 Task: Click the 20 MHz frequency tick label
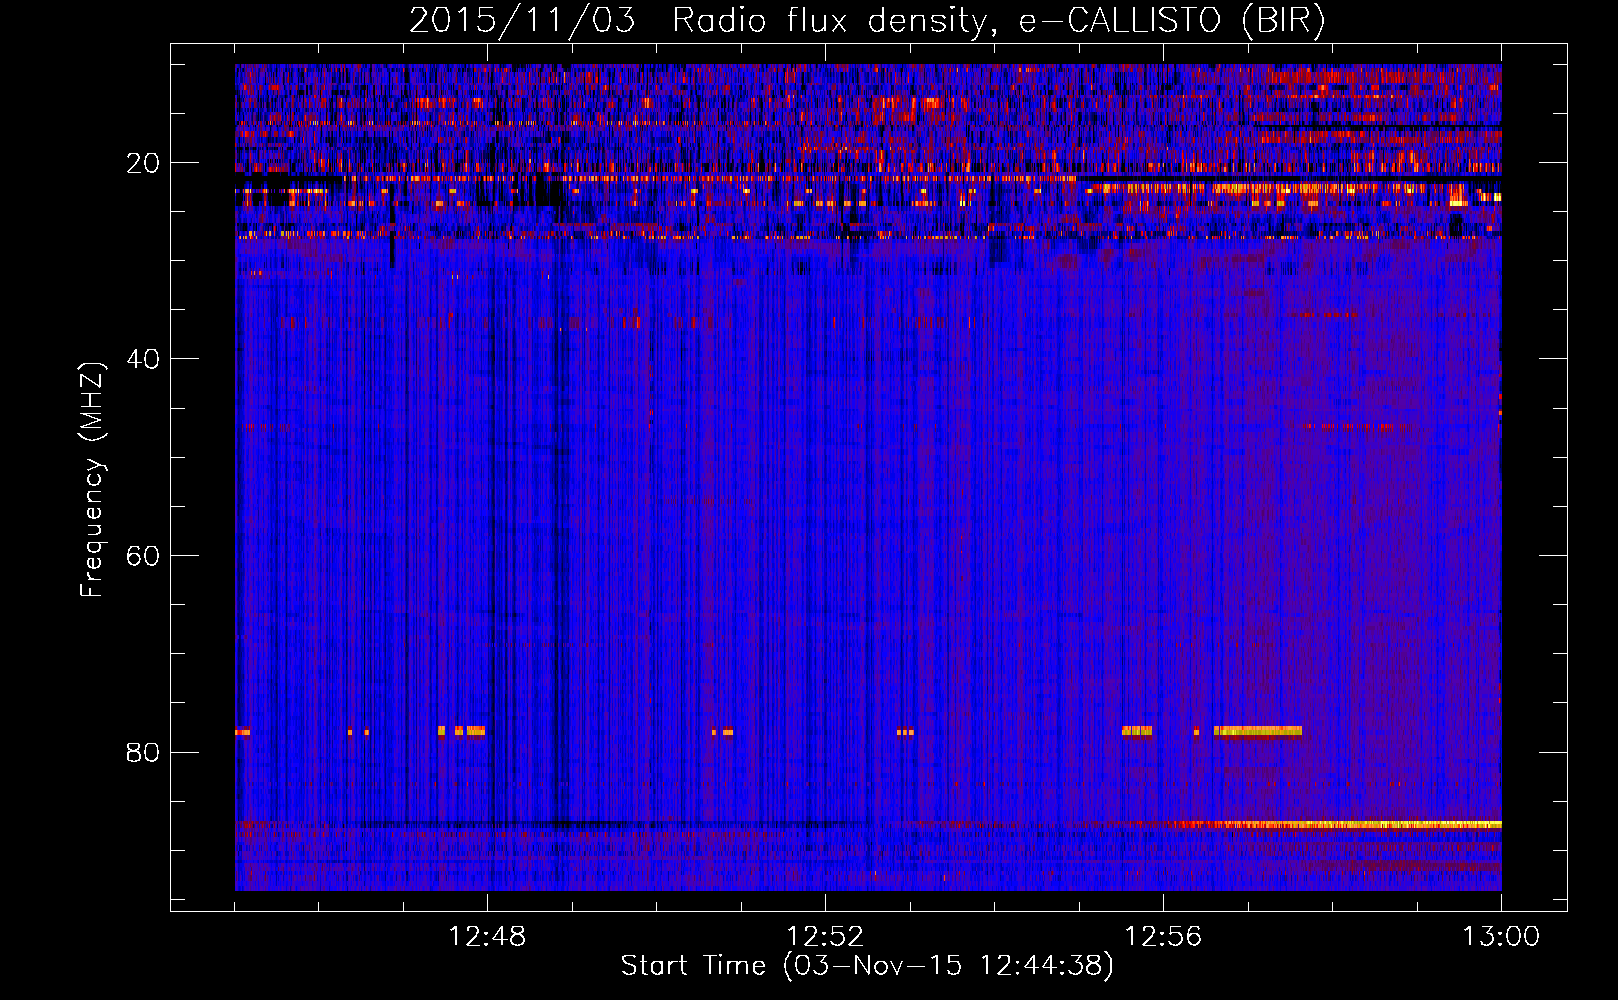click(x=143, y=163)
